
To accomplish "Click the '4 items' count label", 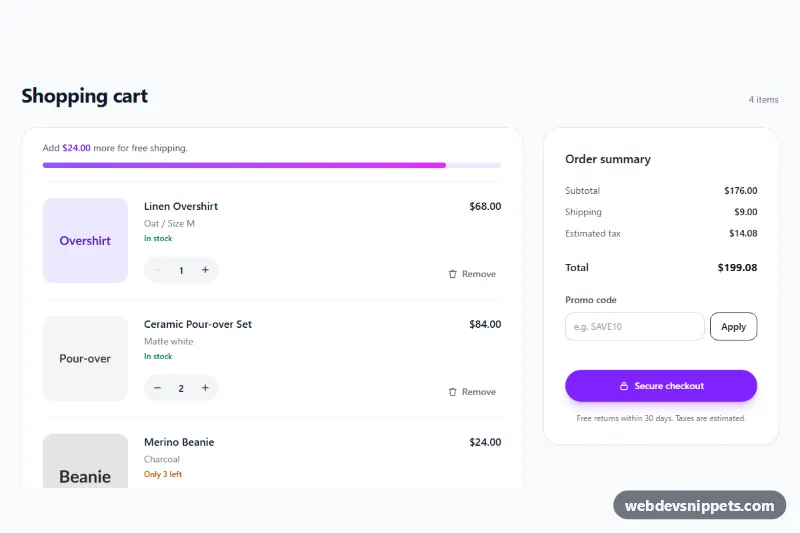I will coord(763,99).
